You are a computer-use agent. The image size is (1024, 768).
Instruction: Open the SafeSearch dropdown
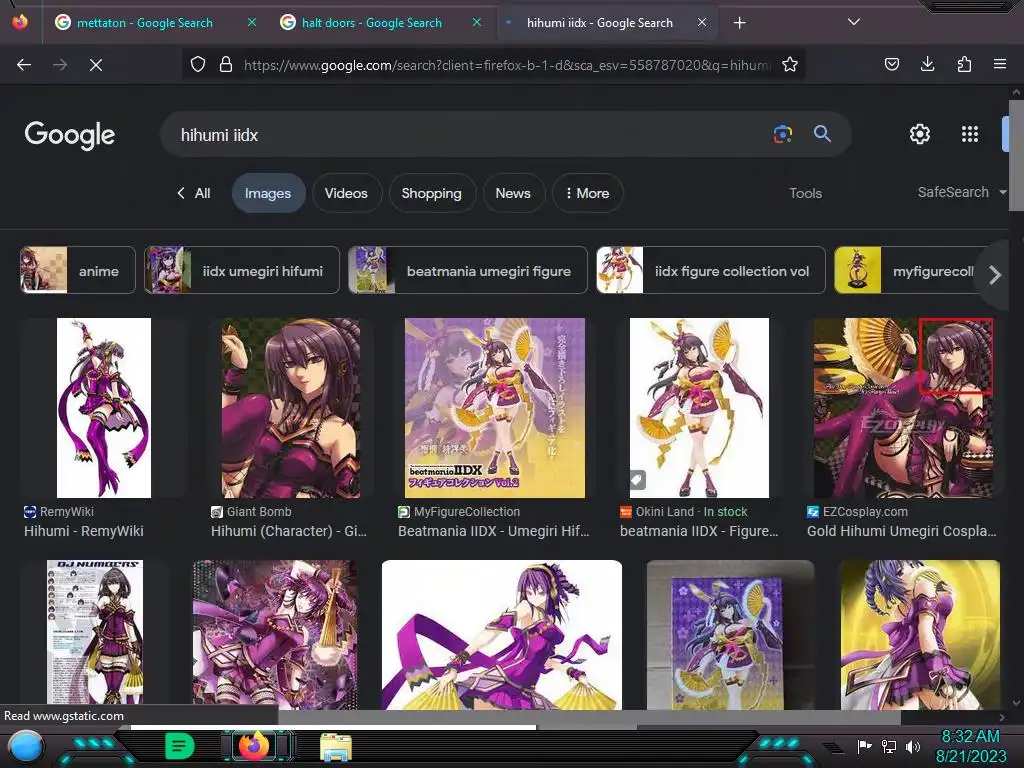(x=961, y=192)
